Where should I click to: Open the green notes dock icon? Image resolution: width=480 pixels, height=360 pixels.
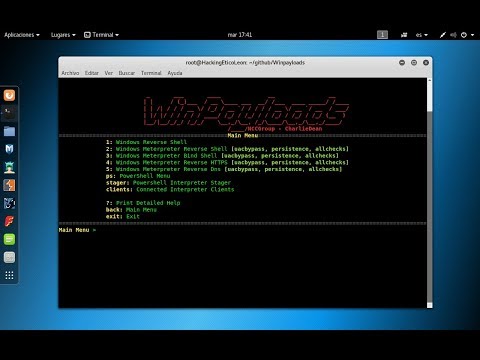[9, 239]
